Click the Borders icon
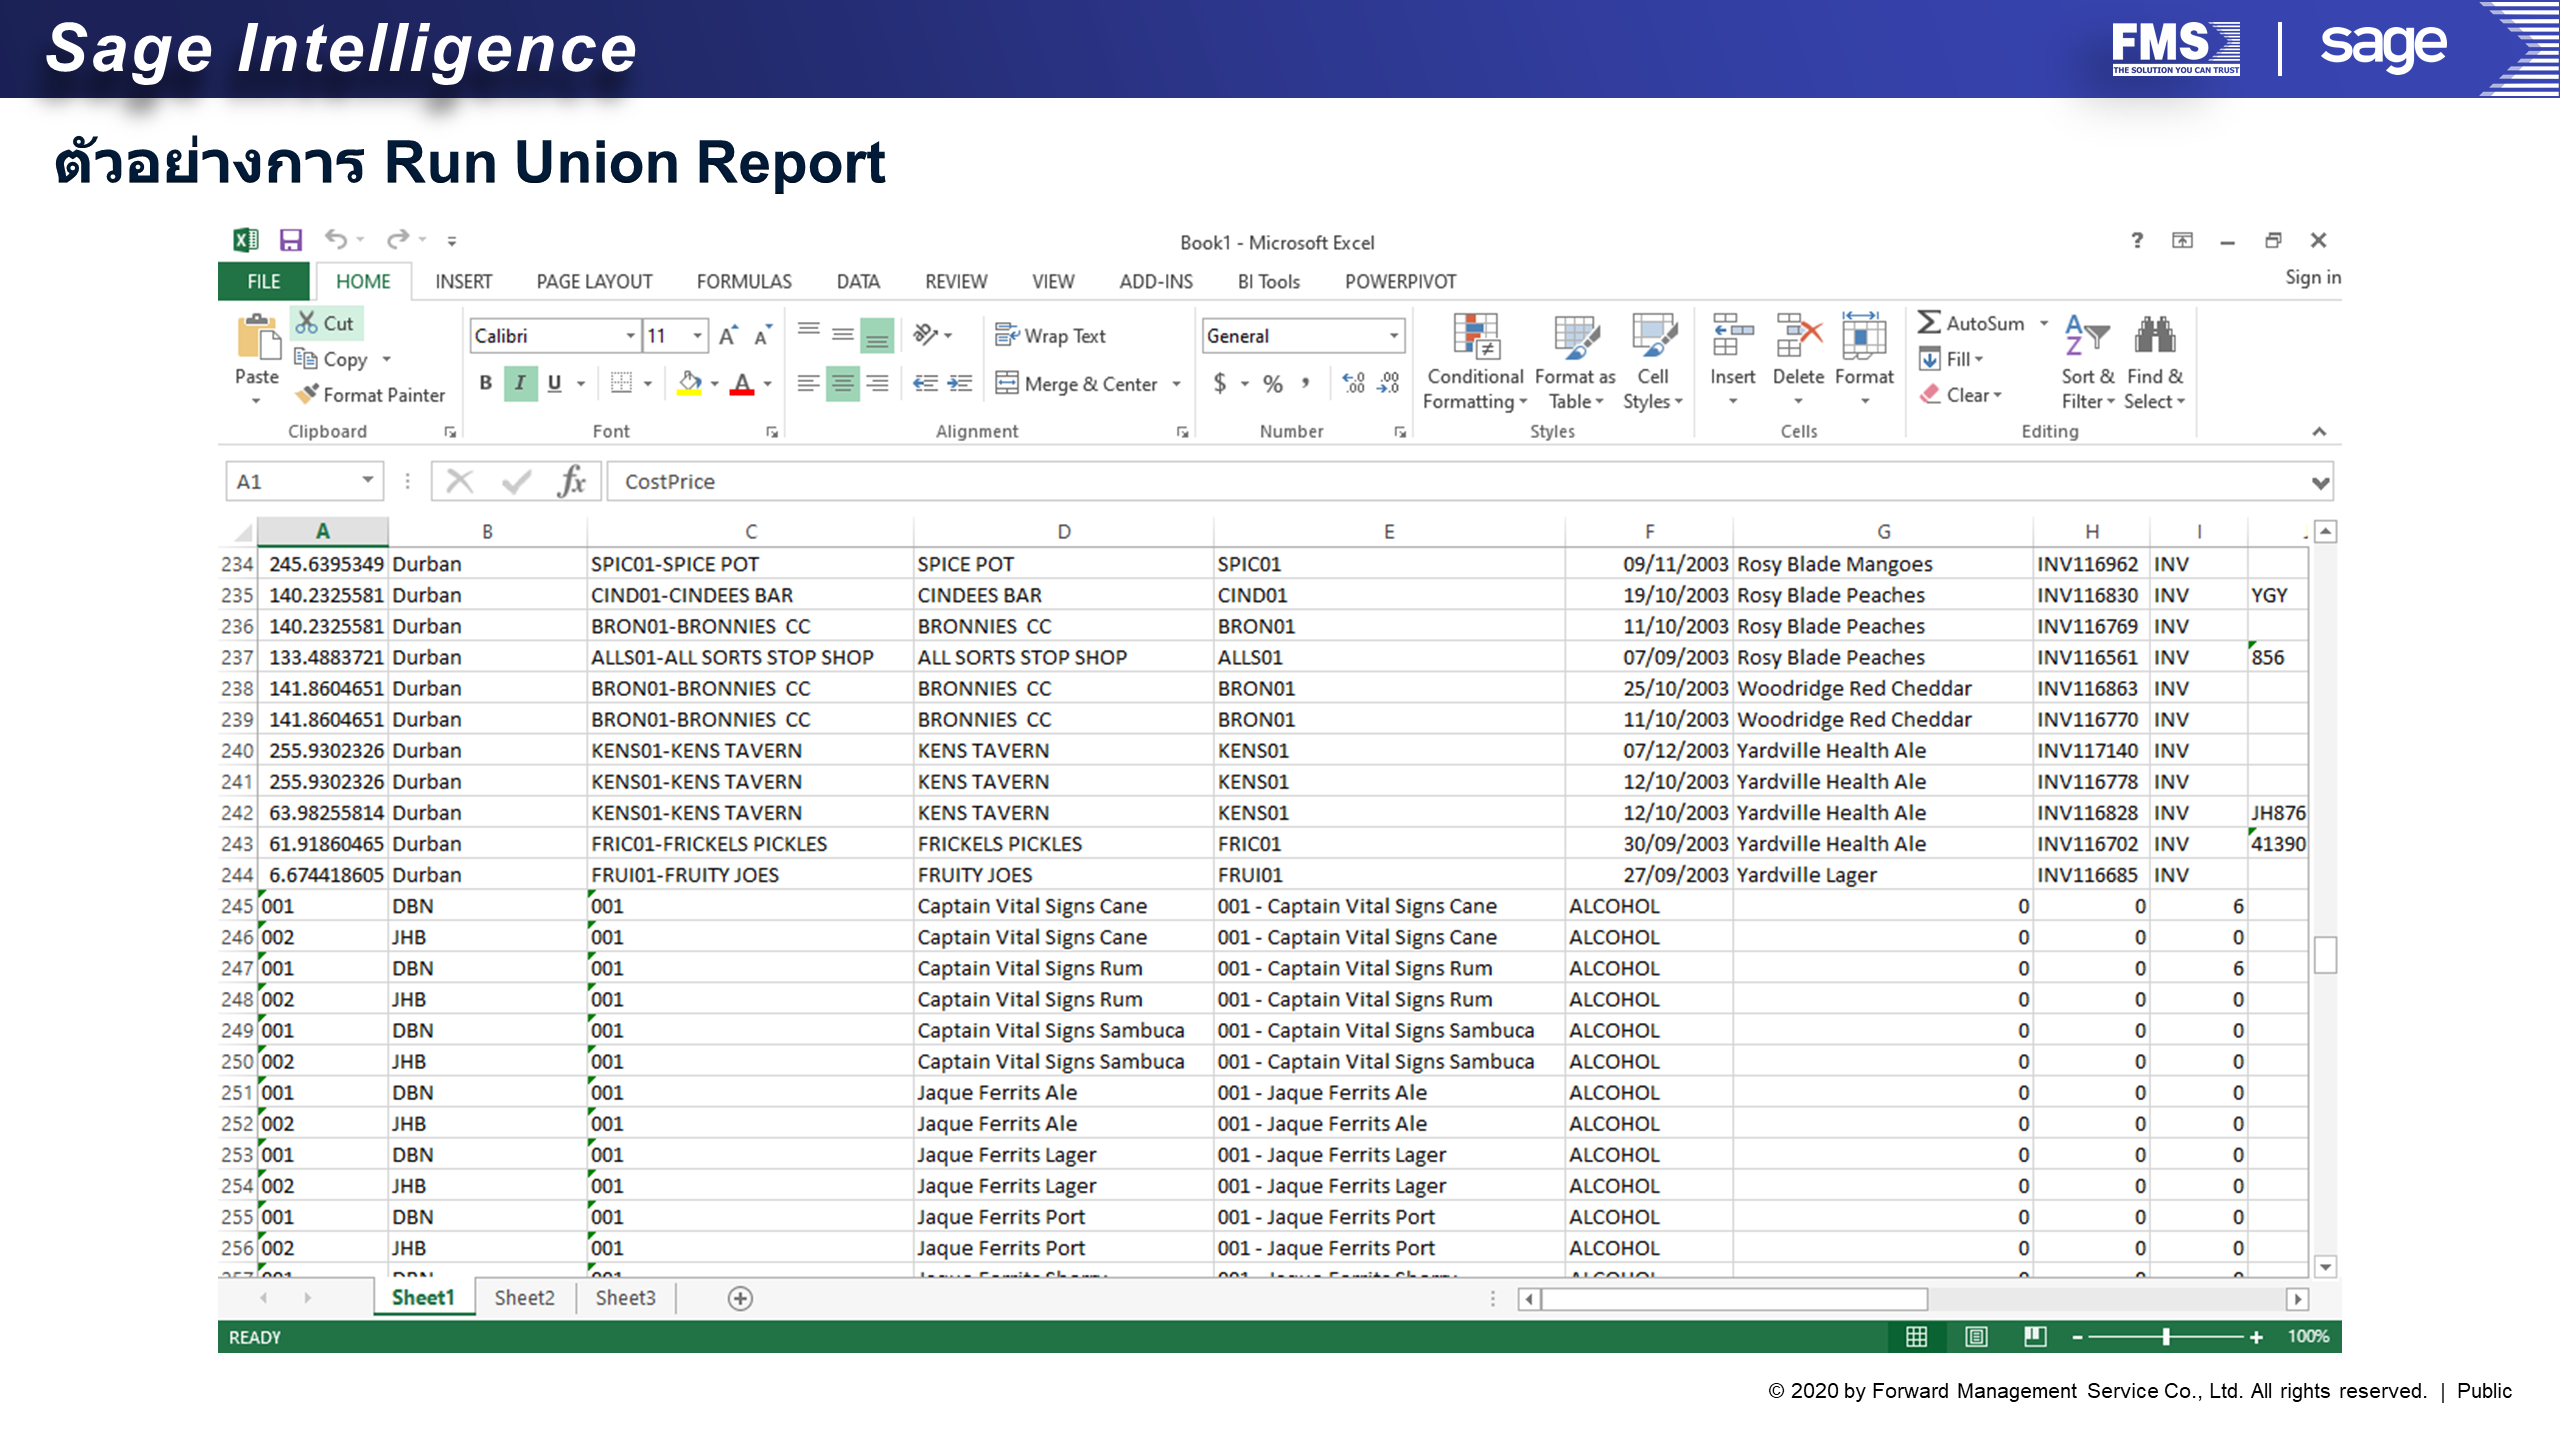The height and width of the screenshot is (1440, 2560). click(x=621, y=383)
